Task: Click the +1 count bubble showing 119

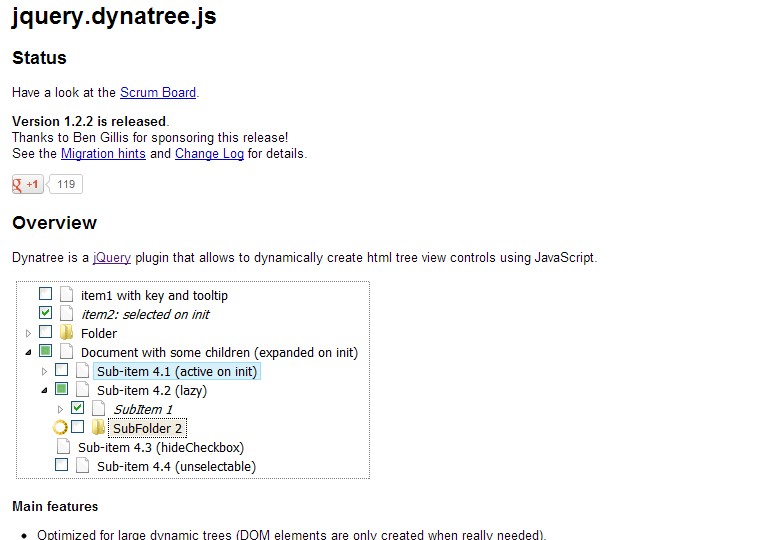Action: 66,184
